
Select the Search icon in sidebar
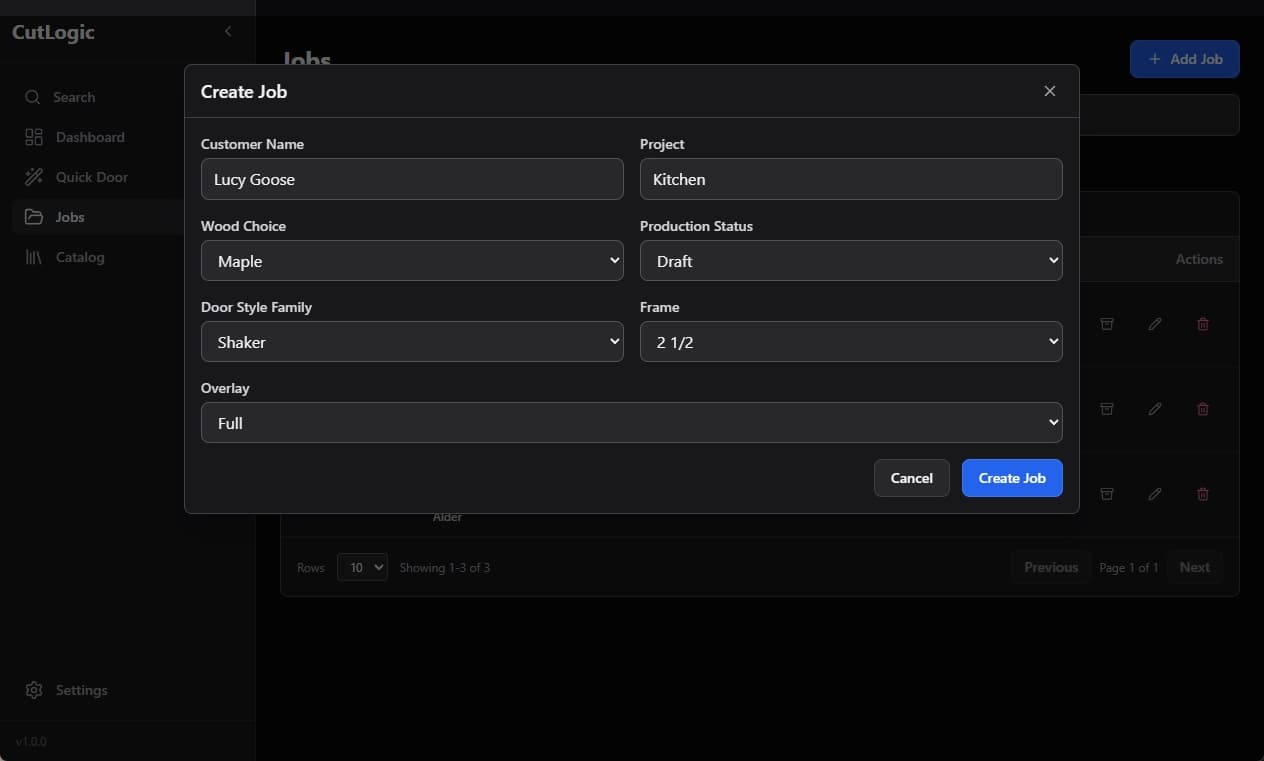click(x=33, y=97)
